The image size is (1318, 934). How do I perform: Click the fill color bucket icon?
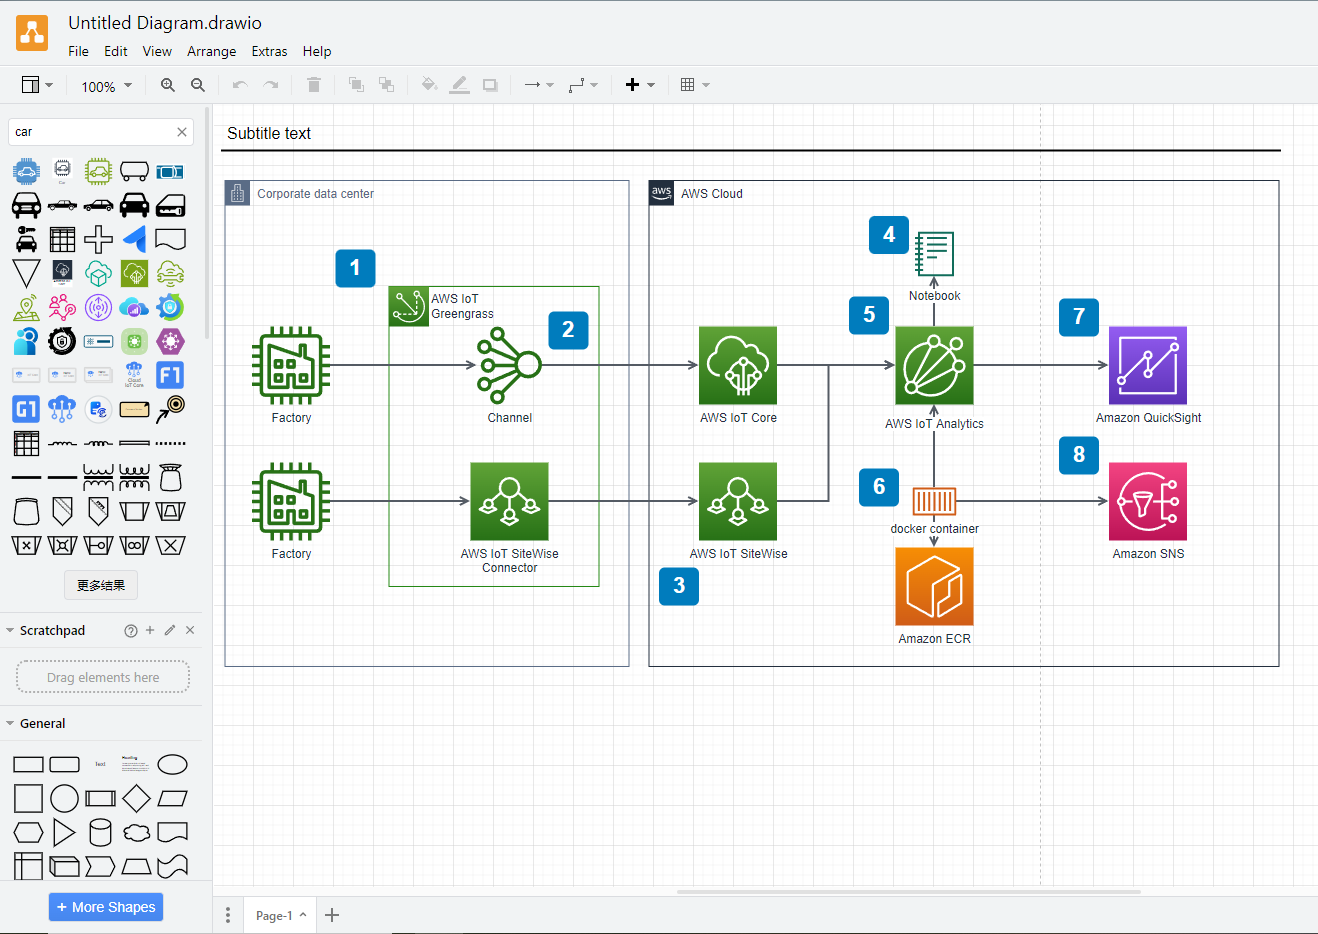pyautogui.click(x=429, y=85)
